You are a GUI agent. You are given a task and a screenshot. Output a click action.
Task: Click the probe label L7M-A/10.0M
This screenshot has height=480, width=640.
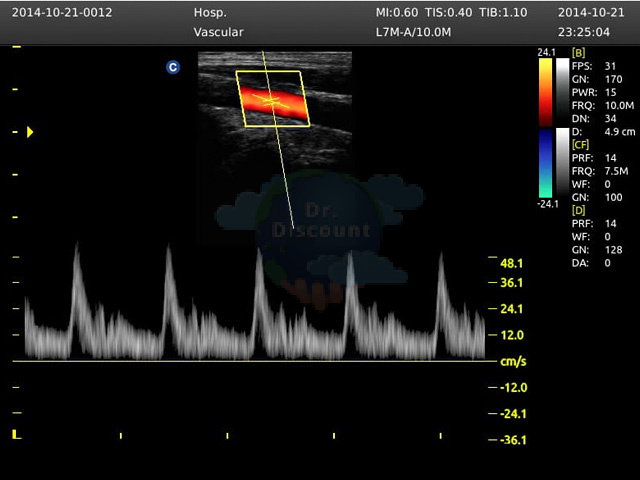pyautogui.click(x=413, y=32)
